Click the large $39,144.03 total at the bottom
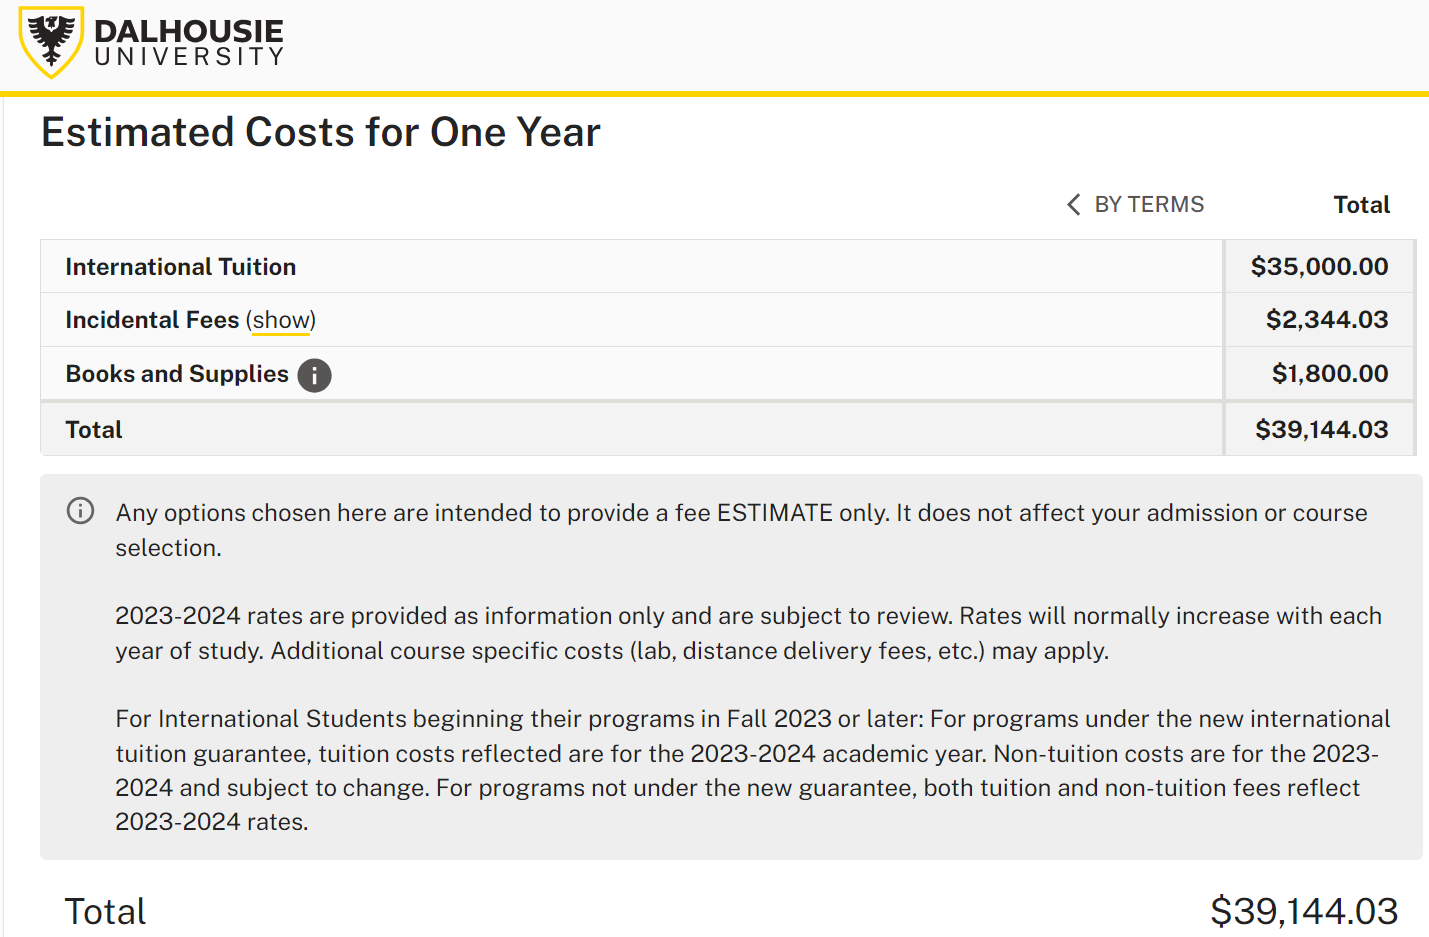This screenshot has width=1429, height=937. pyautogui.click(x=1304, y=912)
